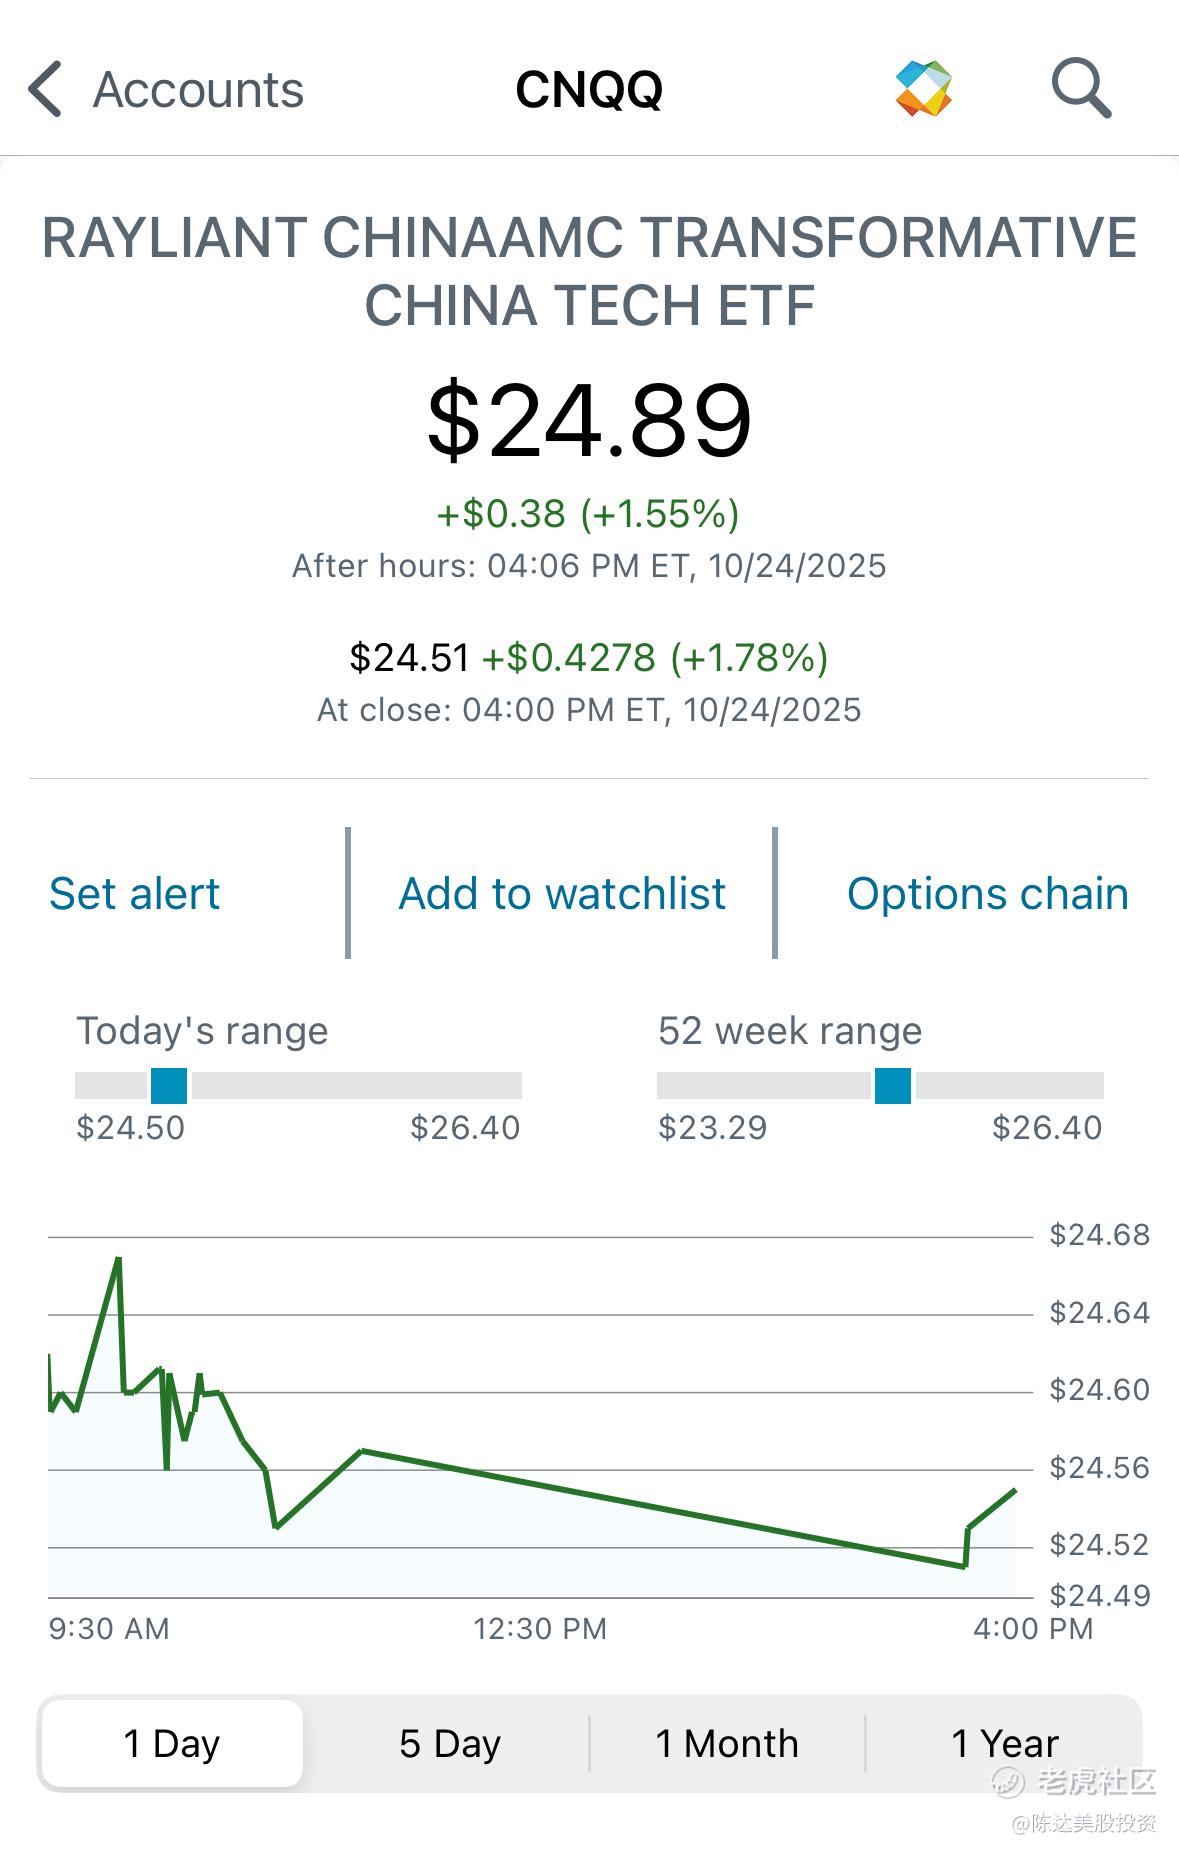The image size is (1179, 1850).
Task: Show the 1 Year chart
Action: pyautogui.click(x=1004, y=1743)
